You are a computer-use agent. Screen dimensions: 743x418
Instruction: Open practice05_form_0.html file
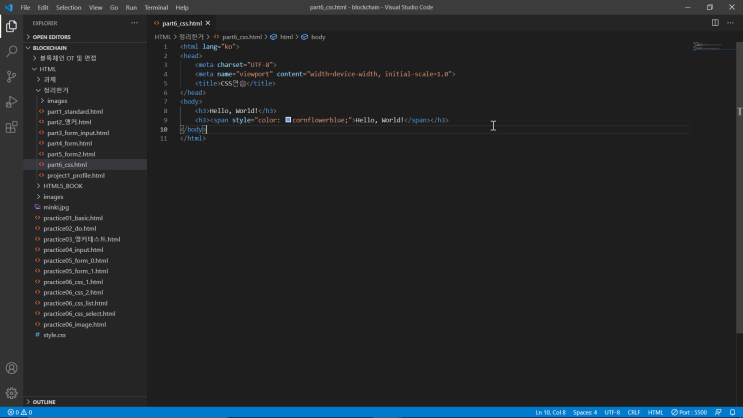click(76, 261)
